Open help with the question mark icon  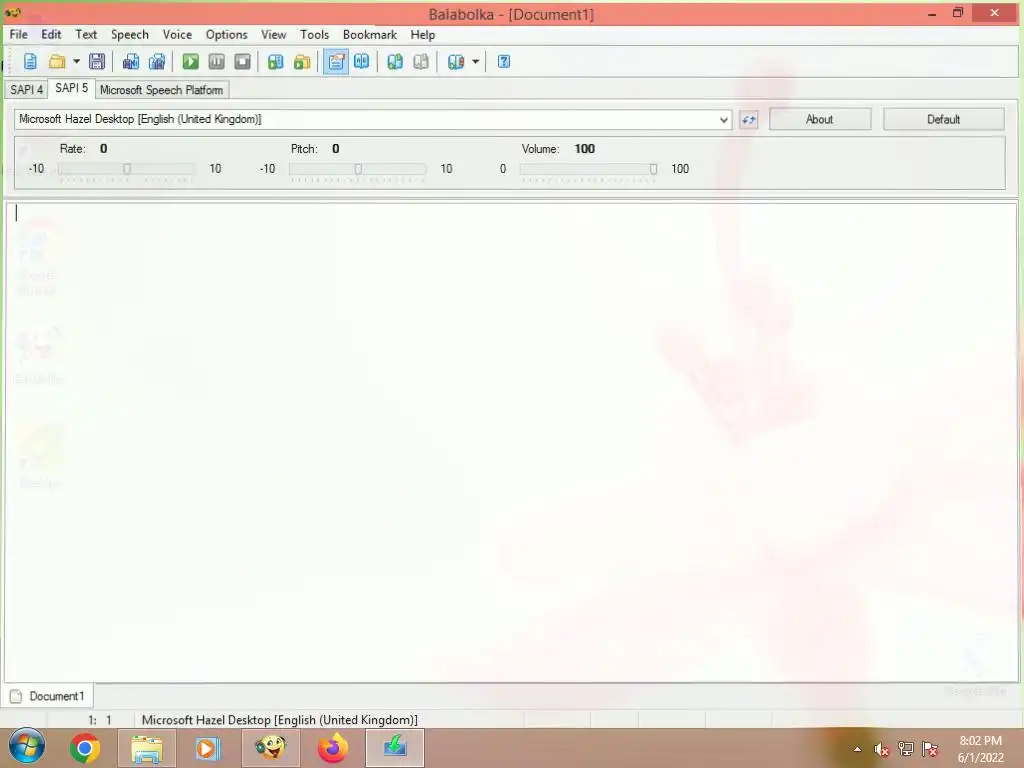coord(504,62)
